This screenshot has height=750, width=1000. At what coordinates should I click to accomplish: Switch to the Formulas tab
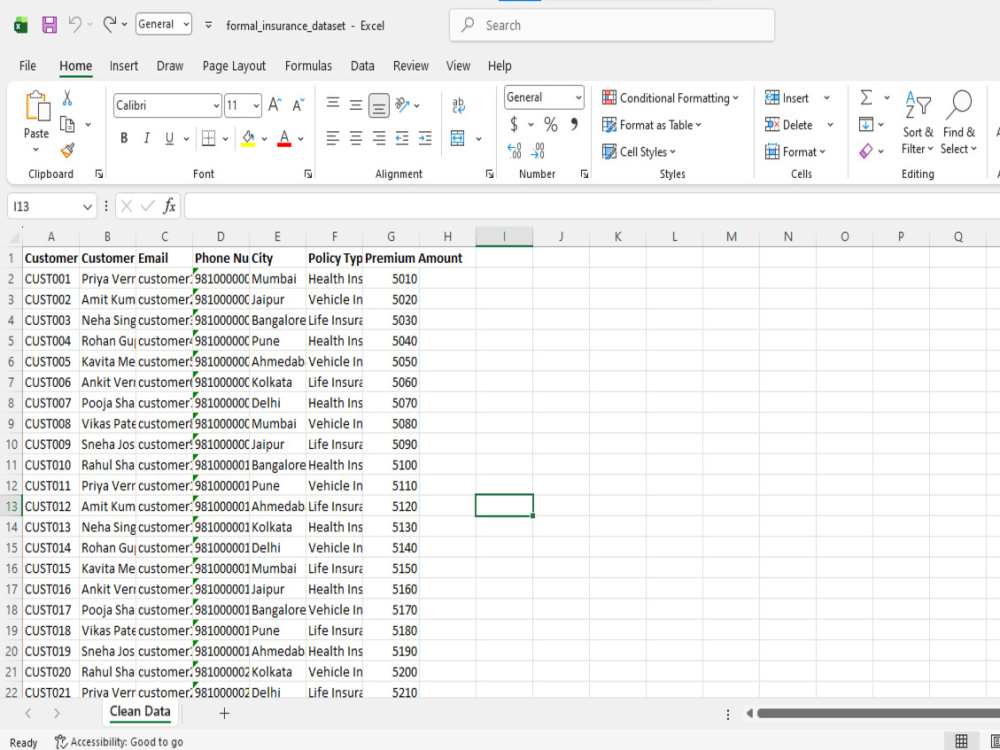click(309, 66)
